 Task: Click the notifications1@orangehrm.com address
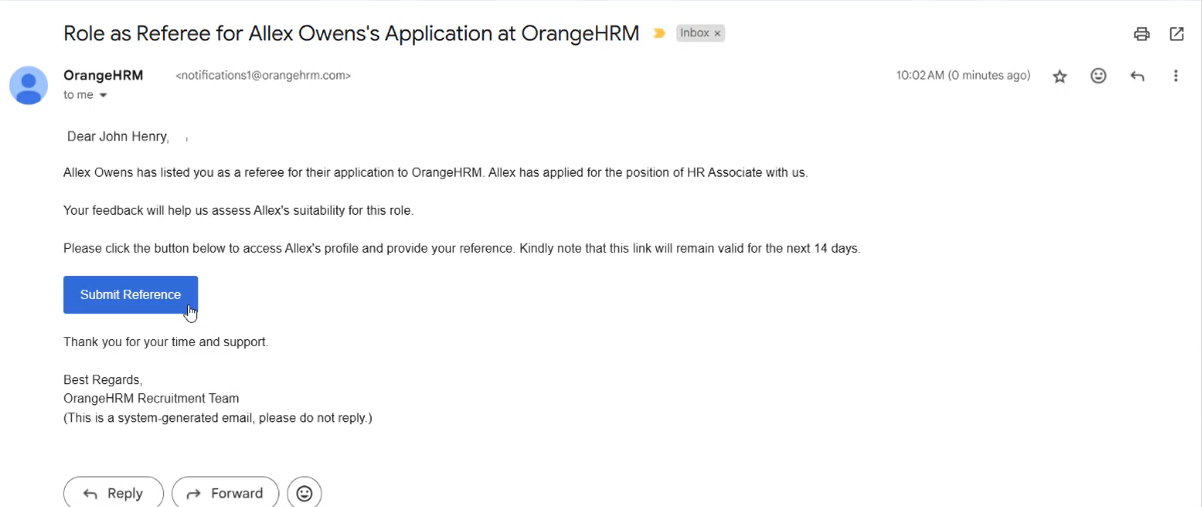click(263, 76)
